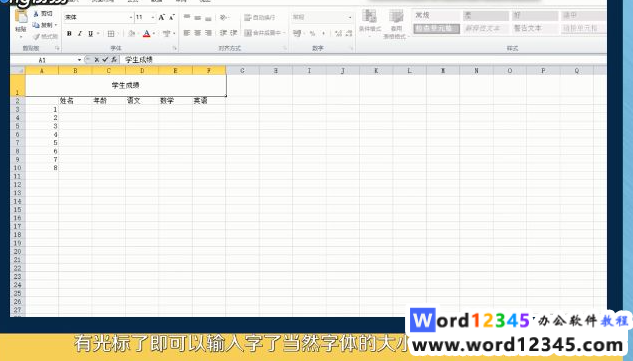Screen dimensions: 633x361
Task: Click the cell containing the number 5
Action: [42, 143]
